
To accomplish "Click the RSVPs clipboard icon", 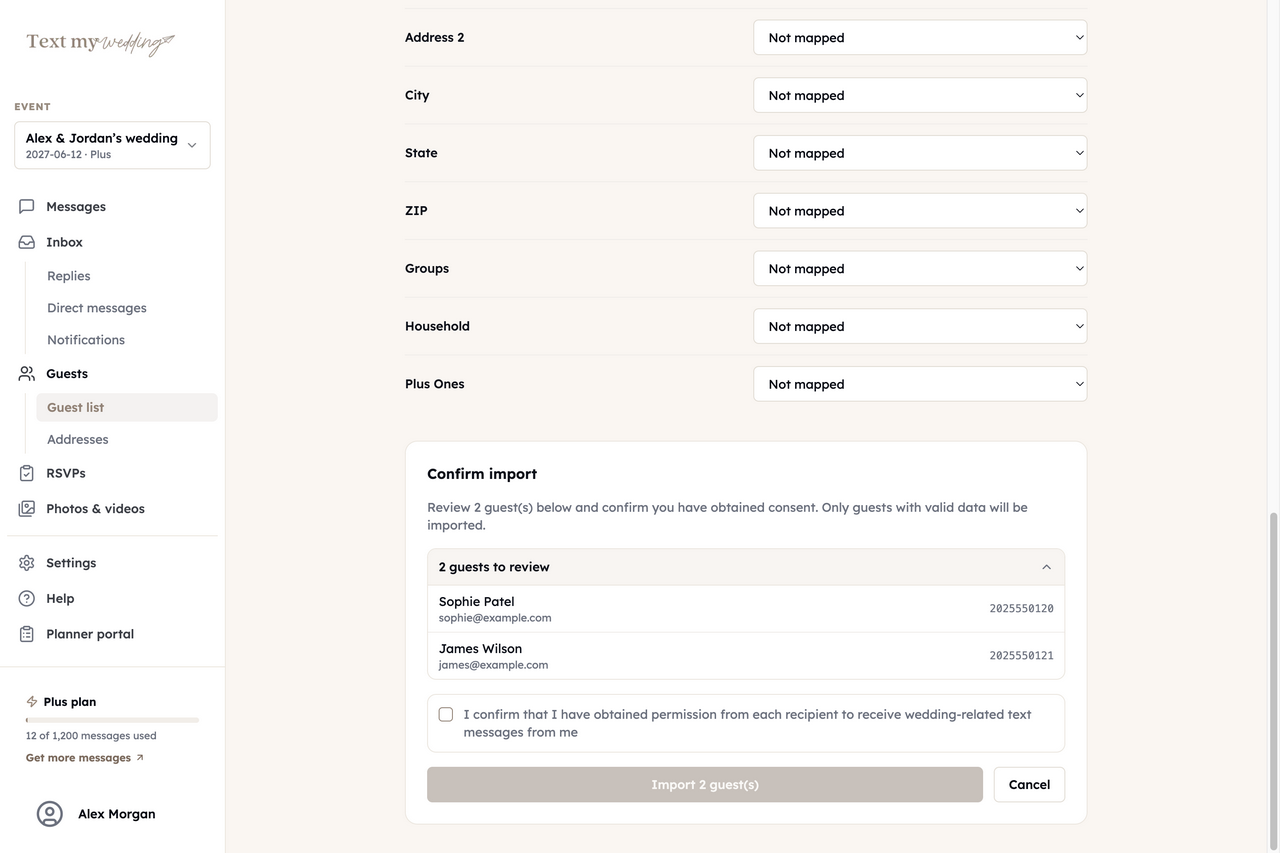I will click(x=27, y=473).
